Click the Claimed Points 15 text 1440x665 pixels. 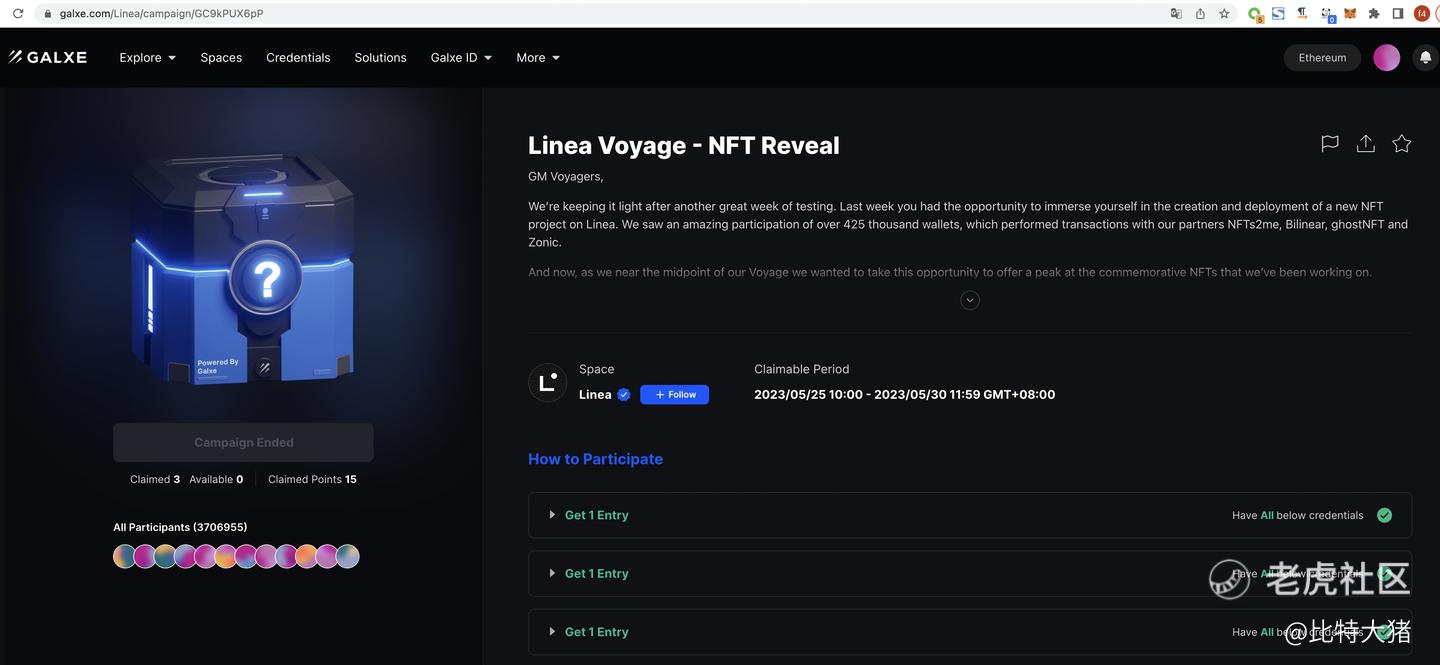tap(312, 480)
